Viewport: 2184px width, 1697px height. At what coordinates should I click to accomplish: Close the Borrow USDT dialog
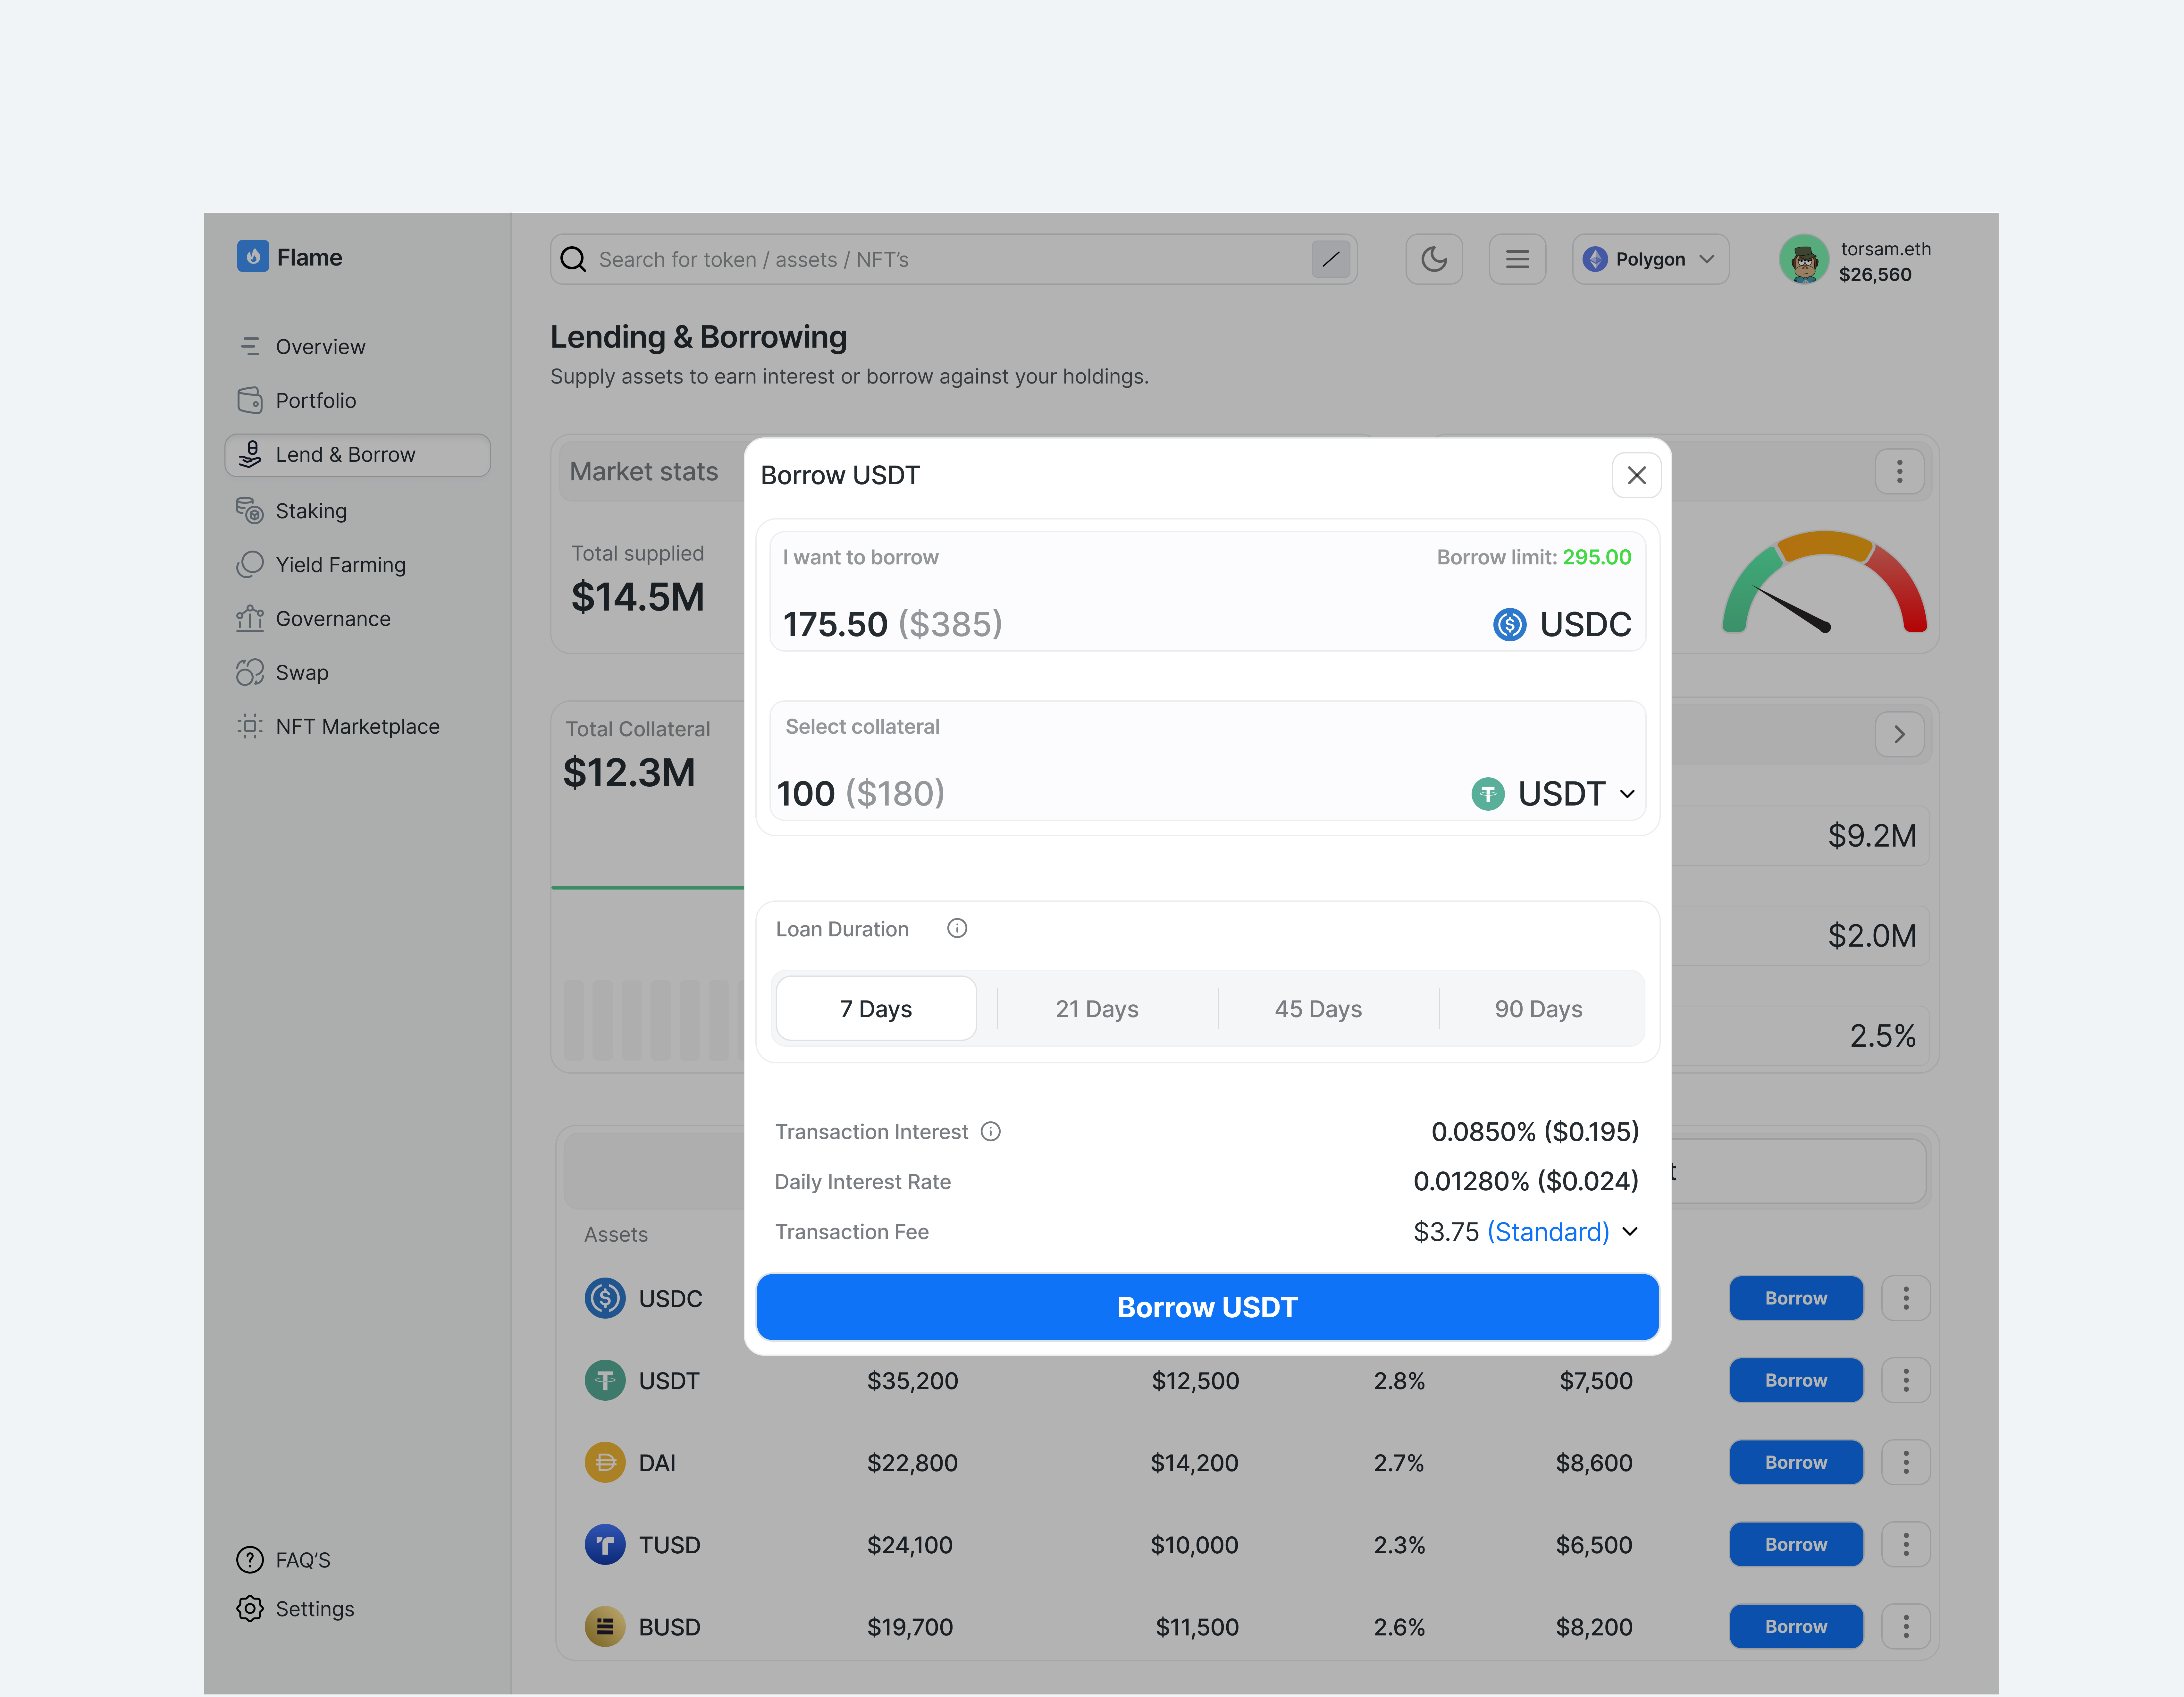(1637, 475)
